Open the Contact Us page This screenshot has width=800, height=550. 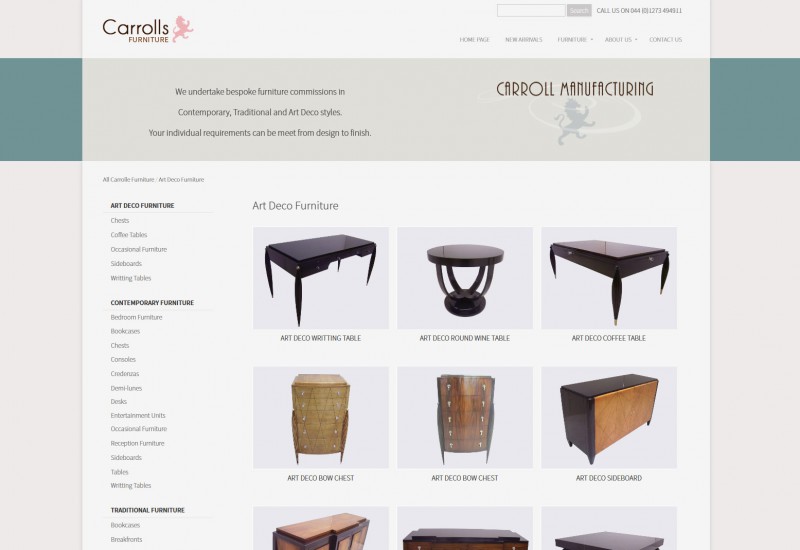[x=665, y=39]
